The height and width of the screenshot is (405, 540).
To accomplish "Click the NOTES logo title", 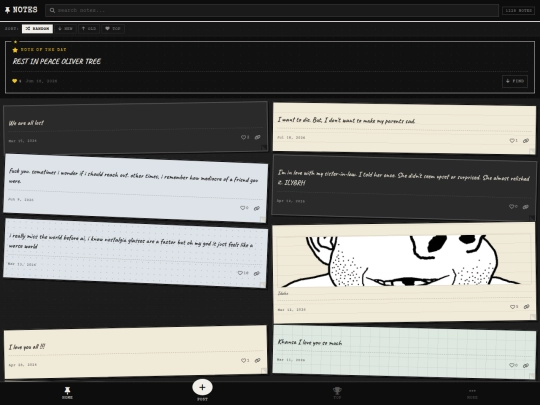I will (25, 10).
